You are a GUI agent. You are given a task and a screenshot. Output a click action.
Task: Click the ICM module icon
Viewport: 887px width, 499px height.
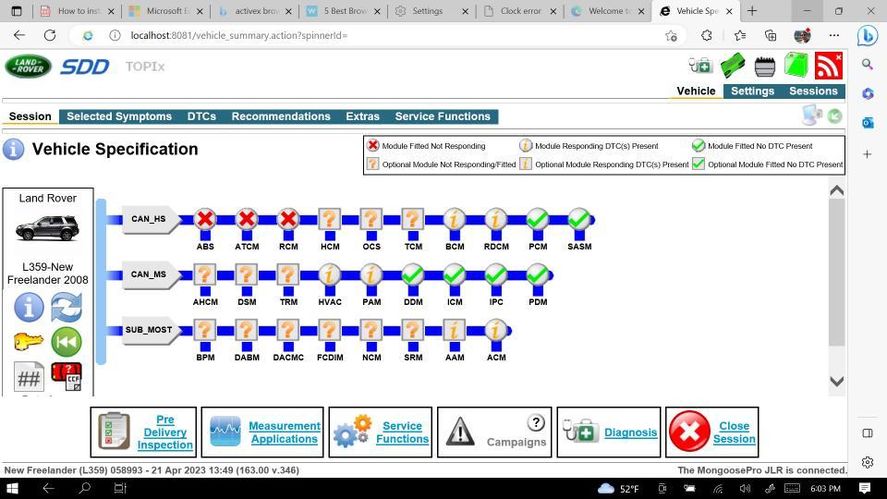pos(455,275)
